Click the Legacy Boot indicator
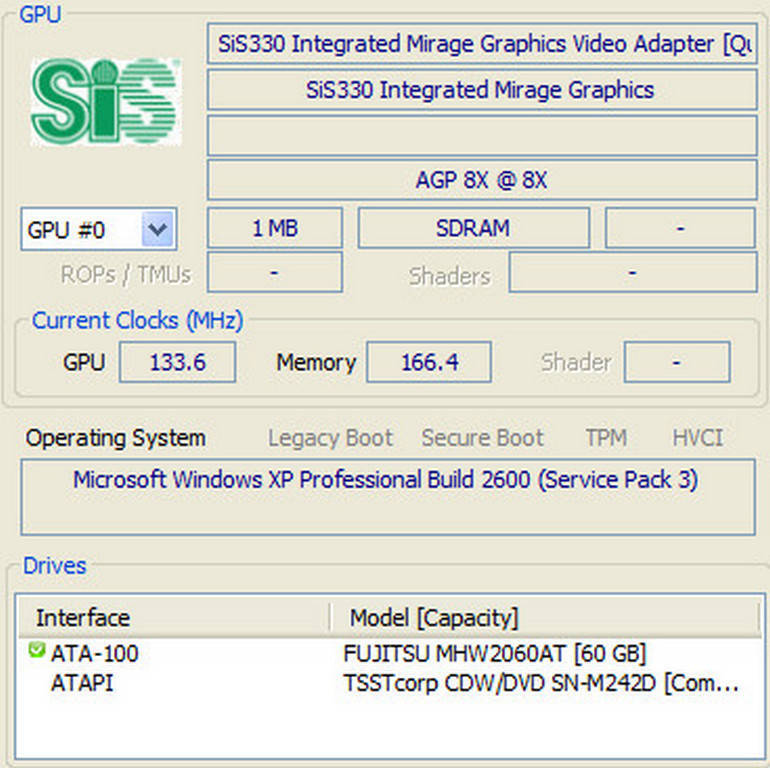The width and height of the screenshot is (770, 768). coord(330,438)
